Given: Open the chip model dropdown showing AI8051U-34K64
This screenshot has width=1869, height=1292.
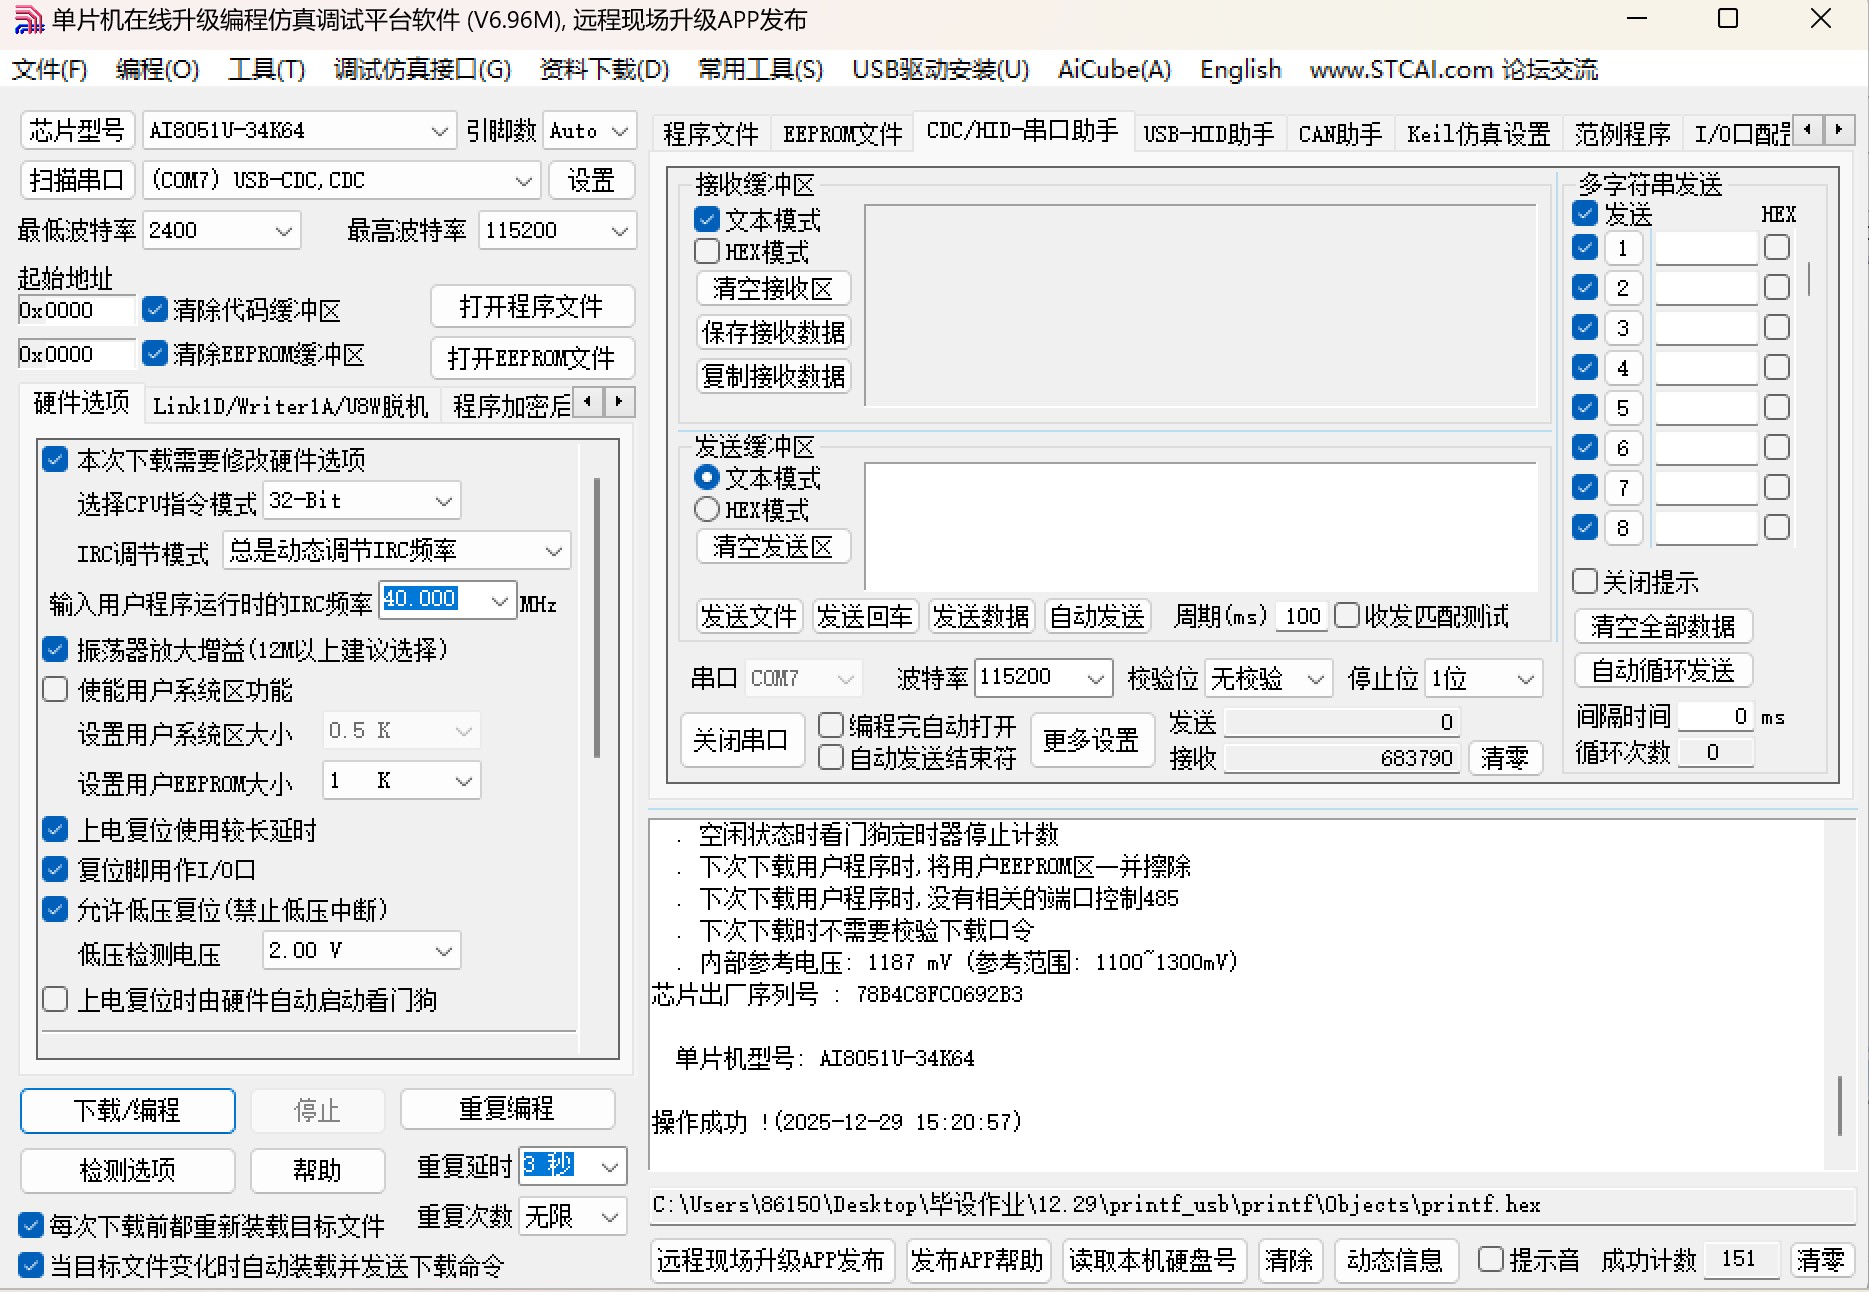Looking at the screenshot, I should (x=440, y=130).
